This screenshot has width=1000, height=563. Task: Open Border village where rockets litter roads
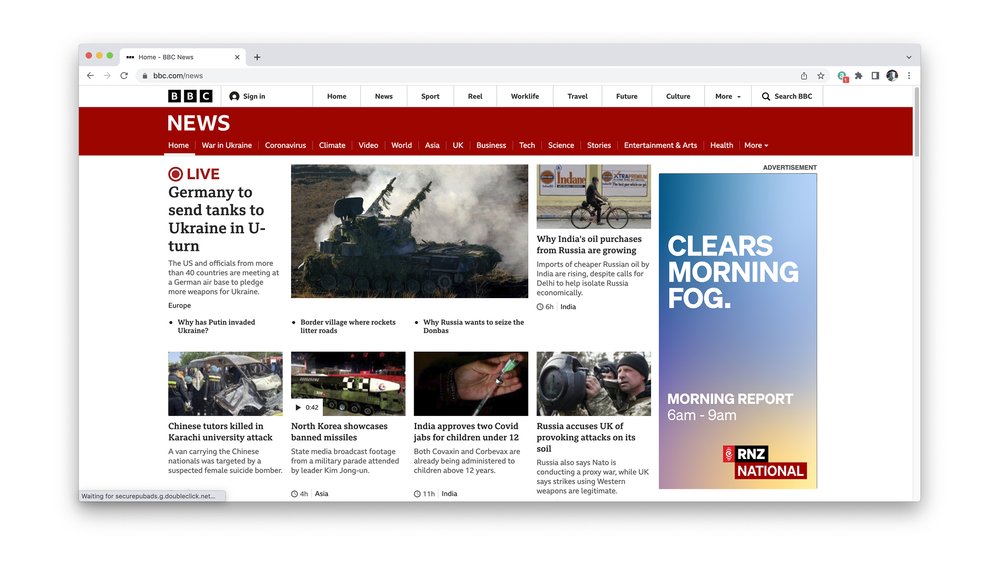348,326
